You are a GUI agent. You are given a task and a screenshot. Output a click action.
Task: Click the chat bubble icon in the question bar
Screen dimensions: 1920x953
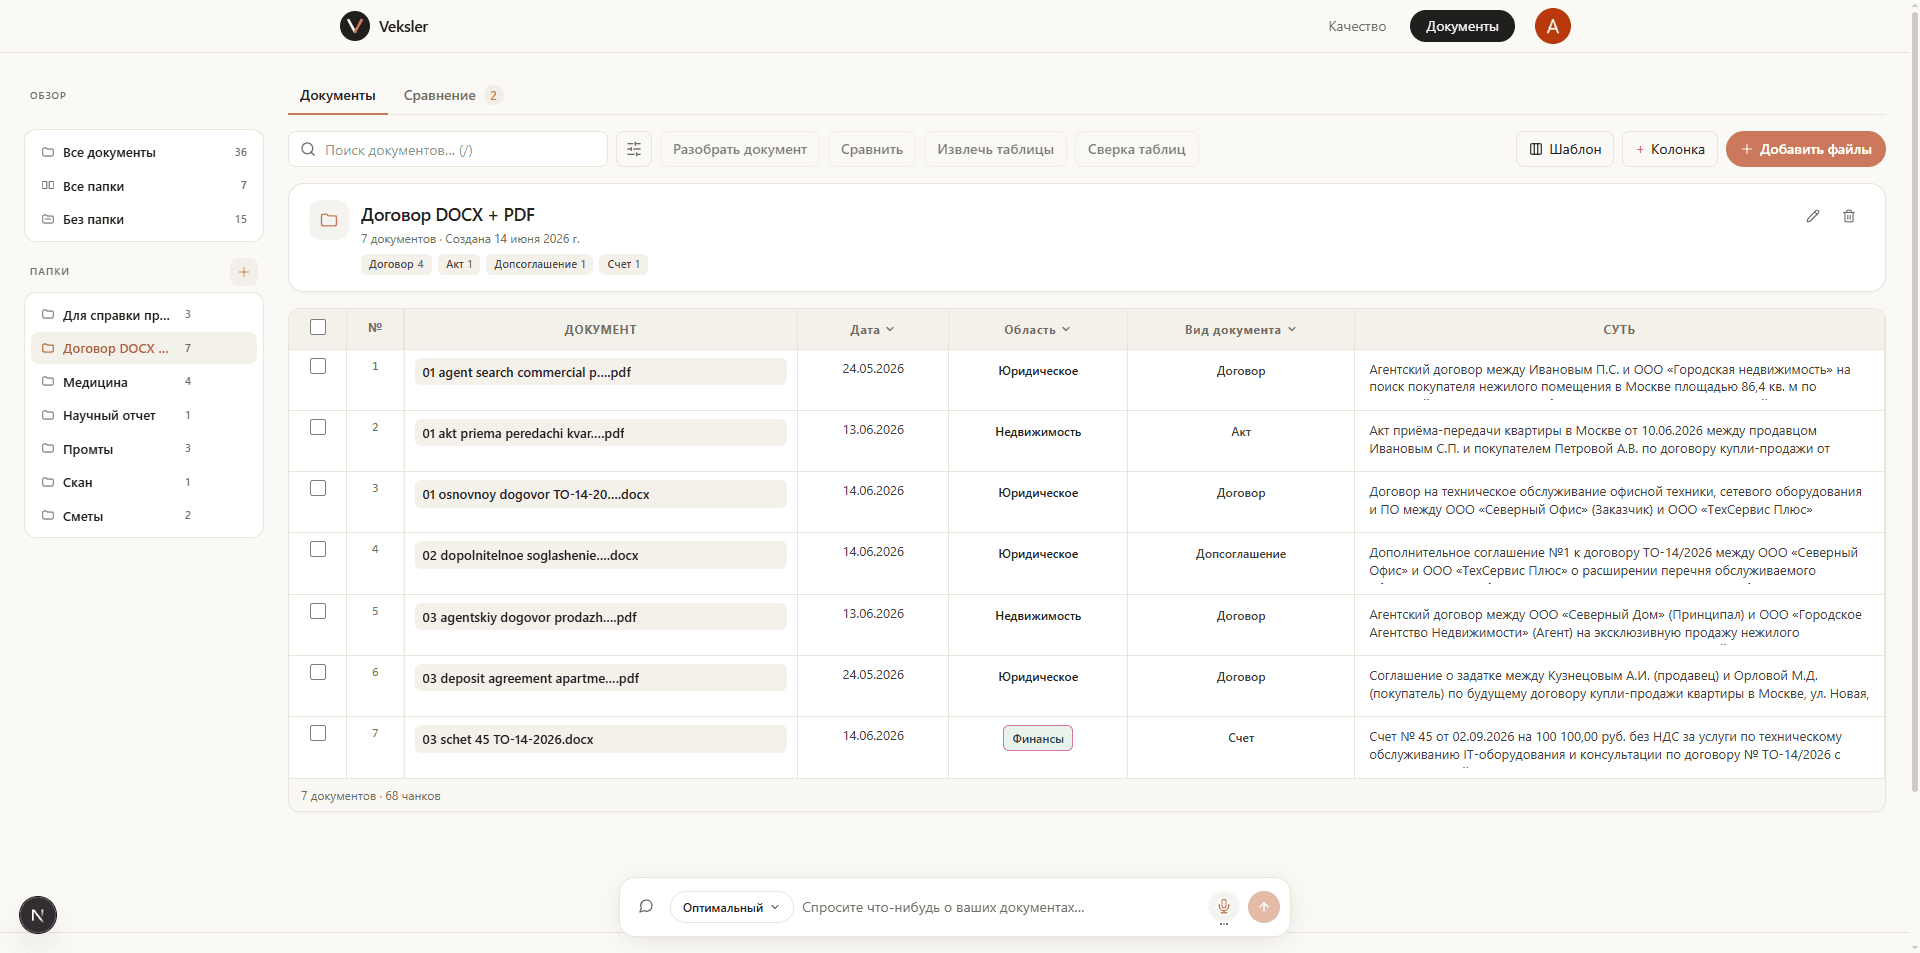(x=646, y=907)
